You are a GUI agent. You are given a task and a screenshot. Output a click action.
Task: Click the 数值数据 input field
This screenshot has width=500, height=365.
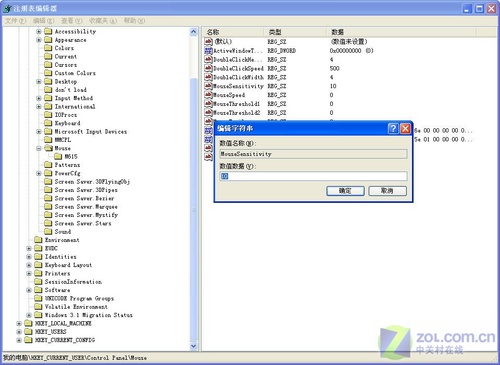point(313,176)
